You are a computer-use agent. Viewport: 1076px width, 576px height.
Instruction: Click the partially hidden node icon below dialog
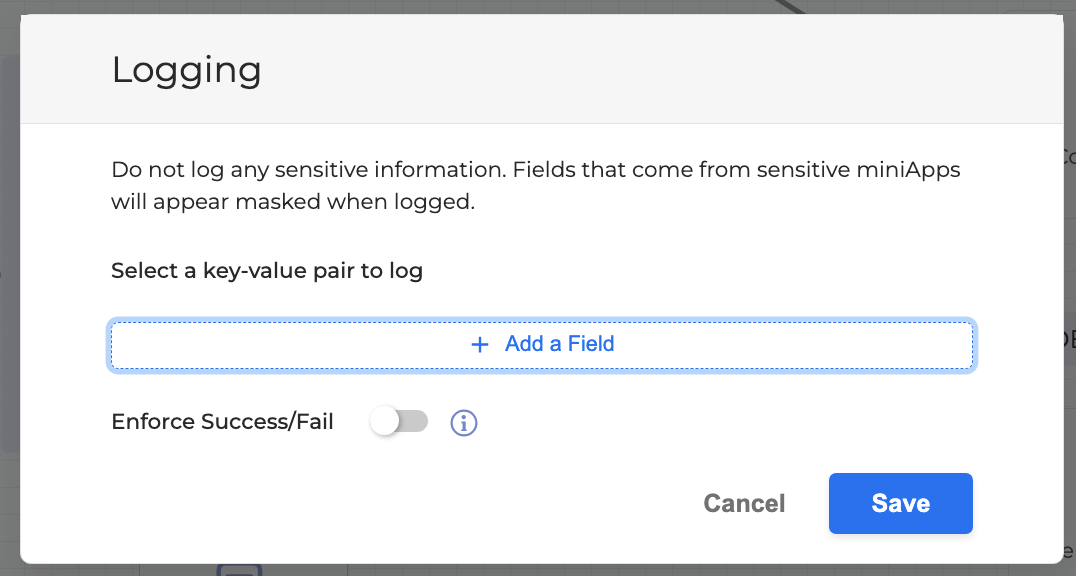point(239,571)
